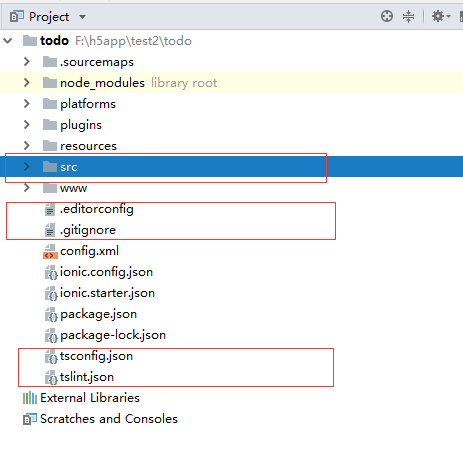Click the tslint.json file icon
This screenshot has width=463, height=476.
(x=51, y=377)
